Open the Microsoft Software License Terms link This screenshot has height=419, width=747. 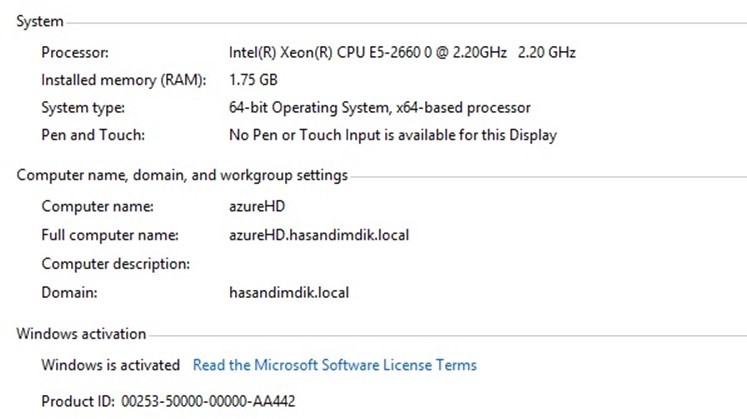point(334,365)
